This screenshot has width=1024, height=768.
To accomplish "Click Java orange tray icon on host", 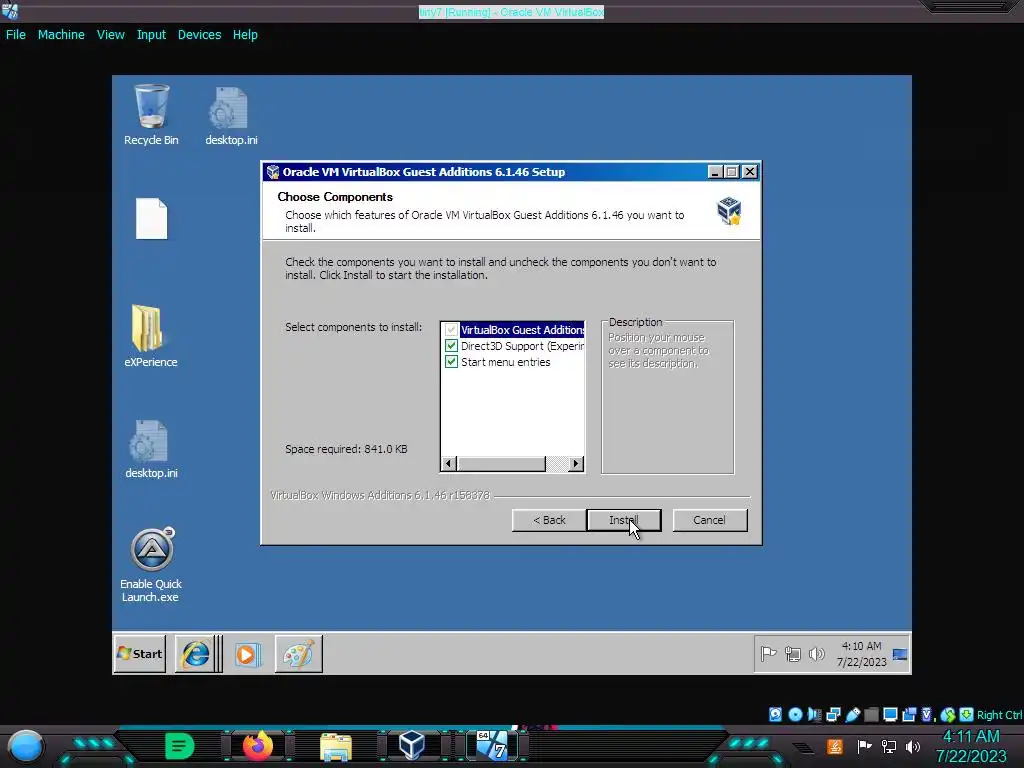I will pyautogui.click(x=835, y=746).
